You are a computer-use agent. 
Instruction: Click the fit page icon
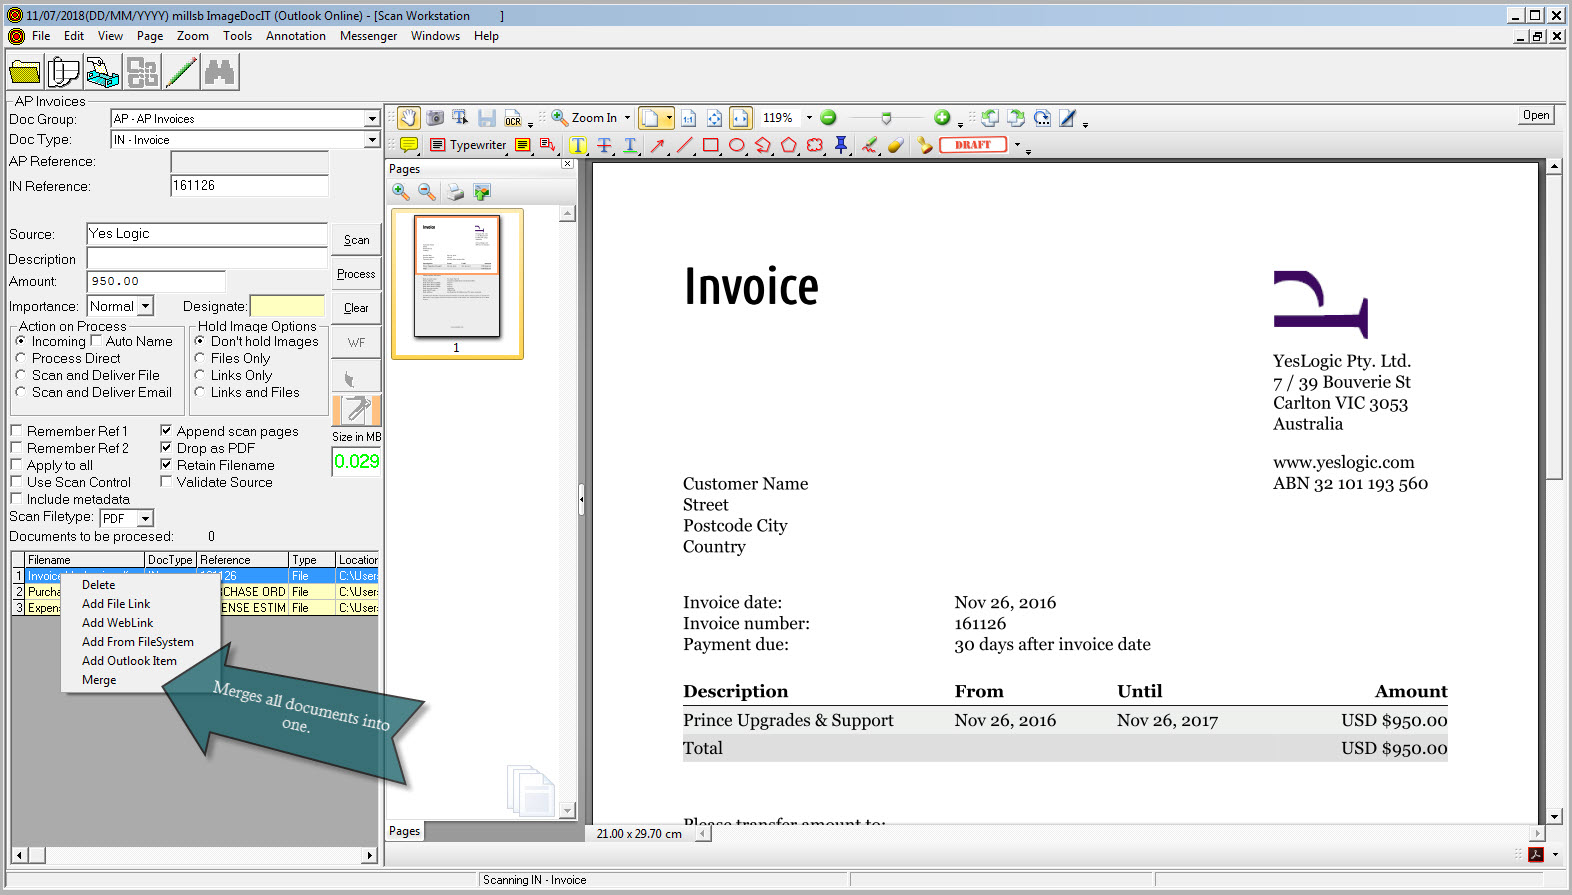pyautogui.click(x=714, y=118)
